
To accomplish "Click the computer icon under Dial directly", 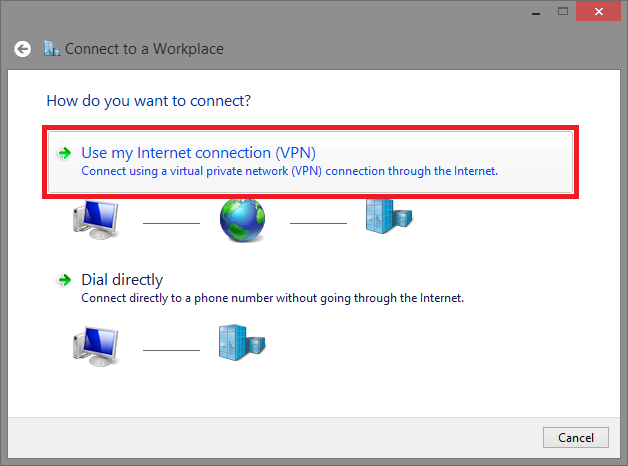I will point(95,346).
